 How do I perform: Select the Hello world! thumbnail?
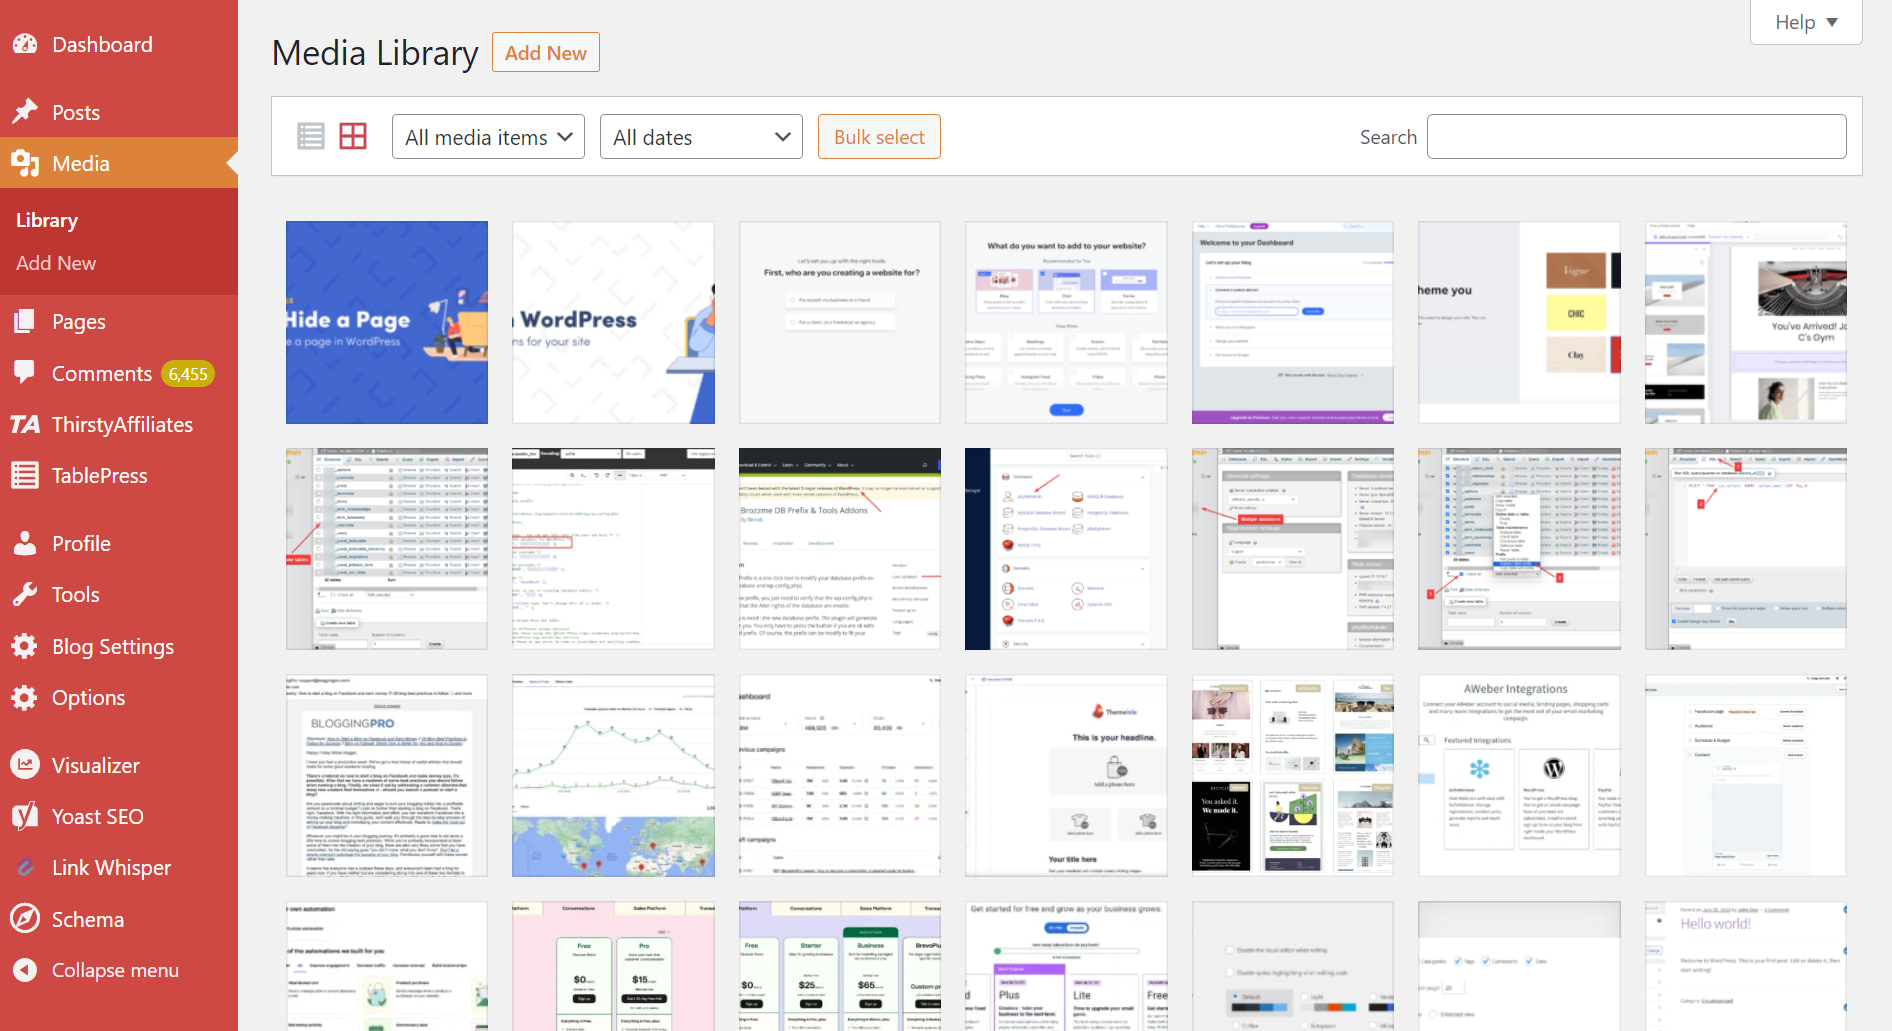[x=1745, y=966]
